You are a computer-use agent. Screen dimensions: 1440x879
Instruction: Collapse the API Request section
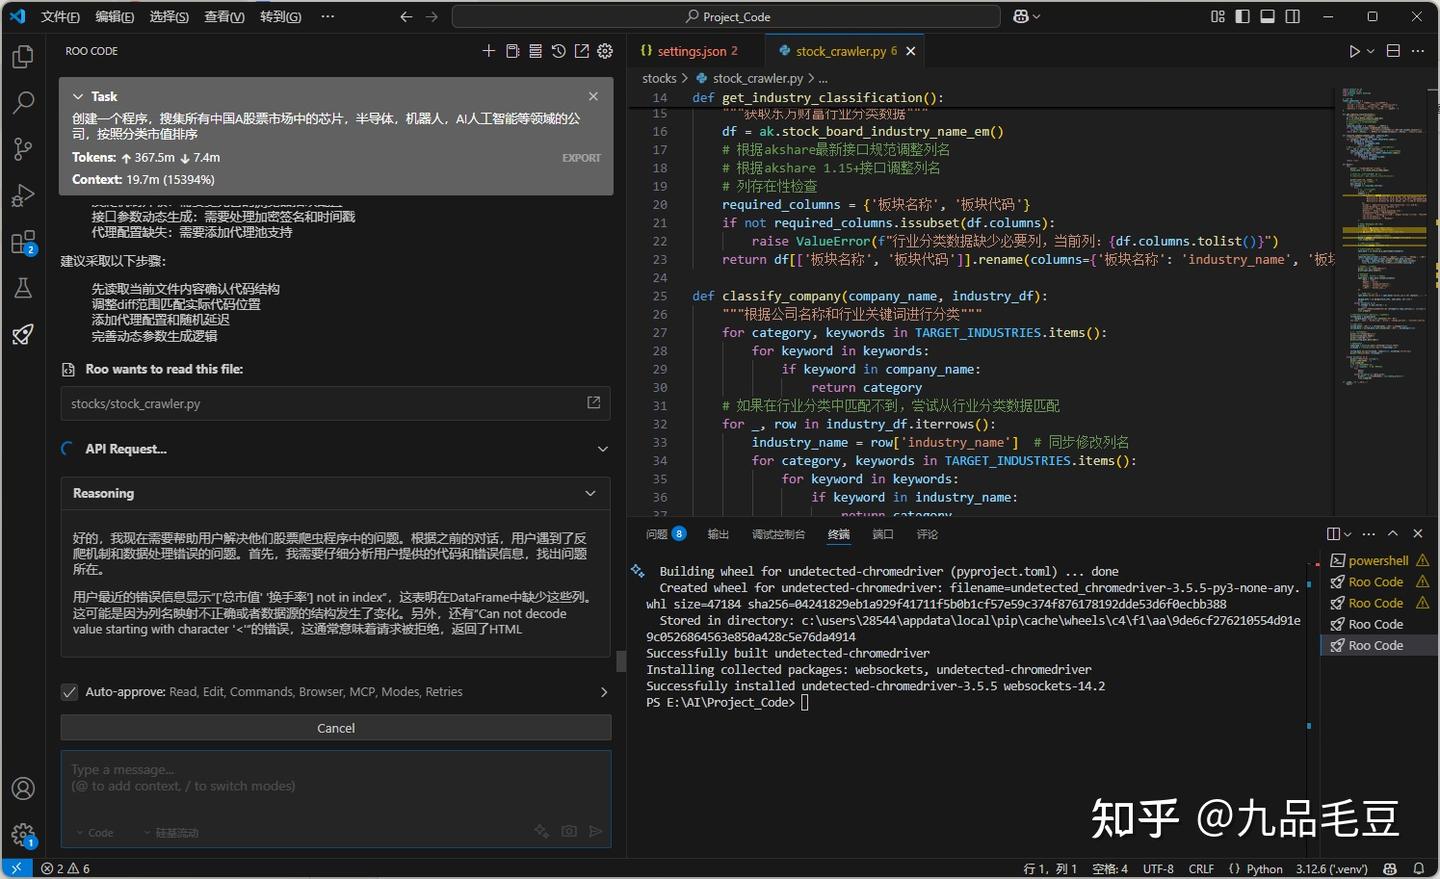point(601,449)
